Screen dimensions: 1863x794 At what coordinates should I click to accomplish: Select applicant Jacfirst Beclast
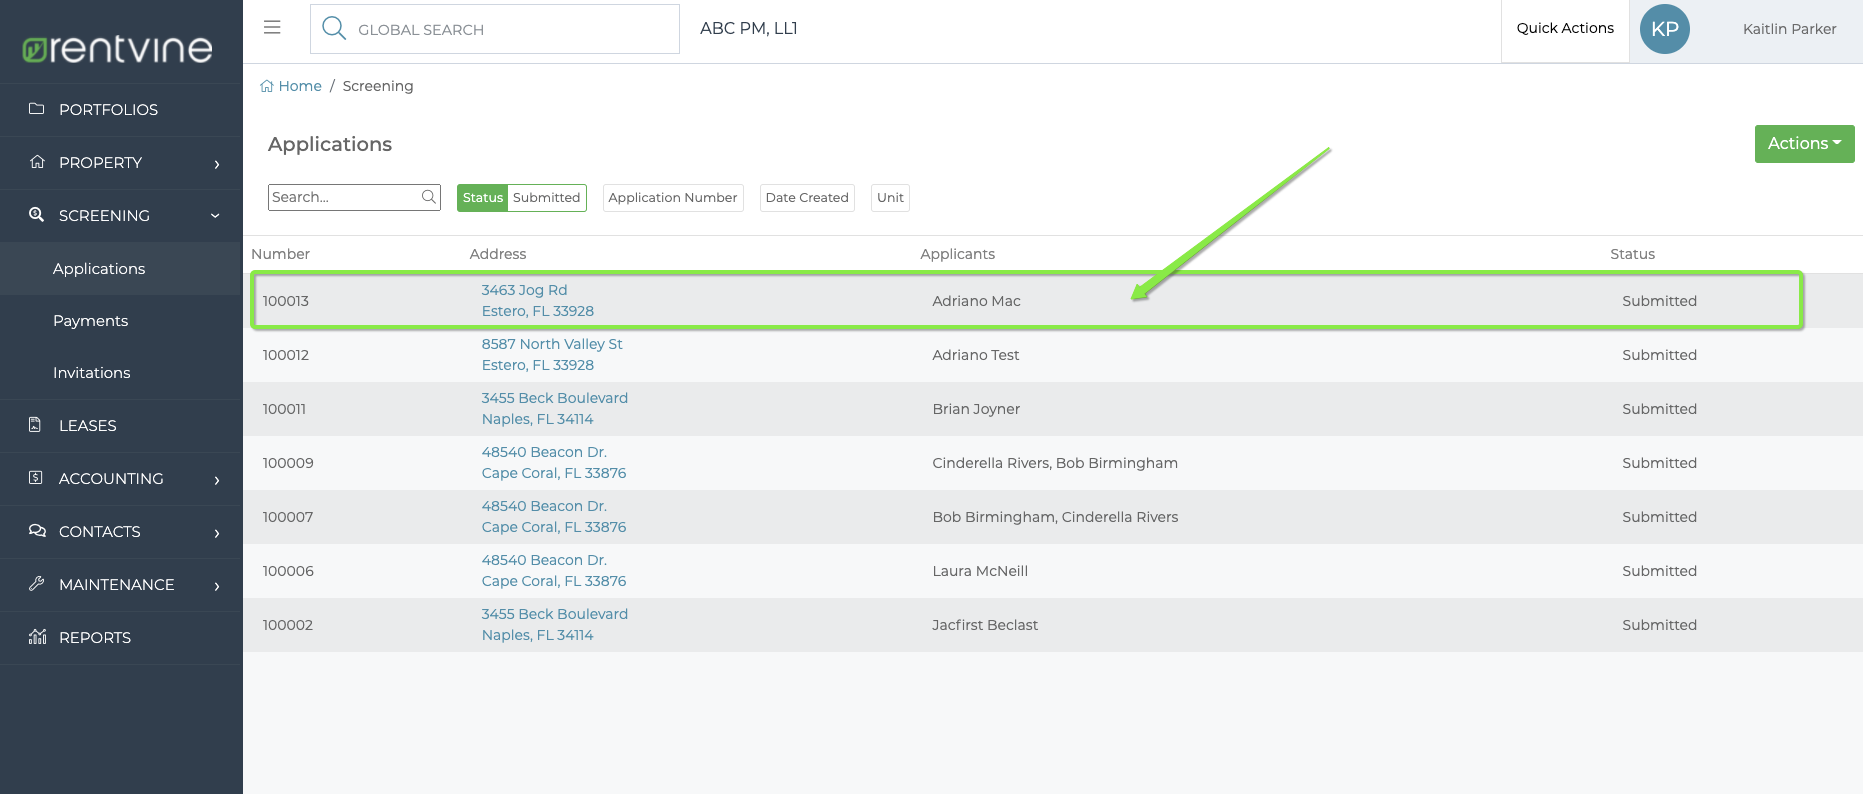(985, 625)
